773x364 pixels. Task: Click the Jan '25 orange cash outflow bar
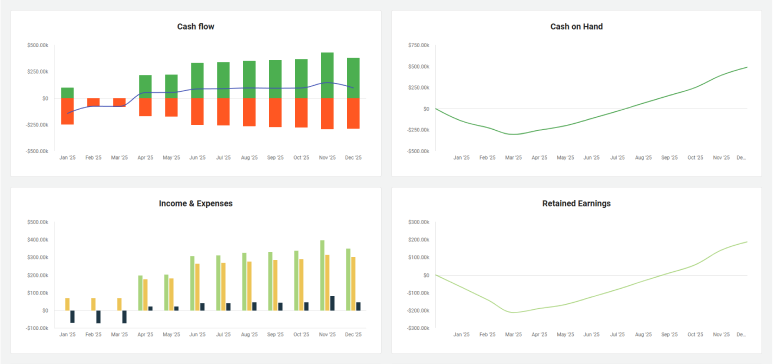(68, 111)
